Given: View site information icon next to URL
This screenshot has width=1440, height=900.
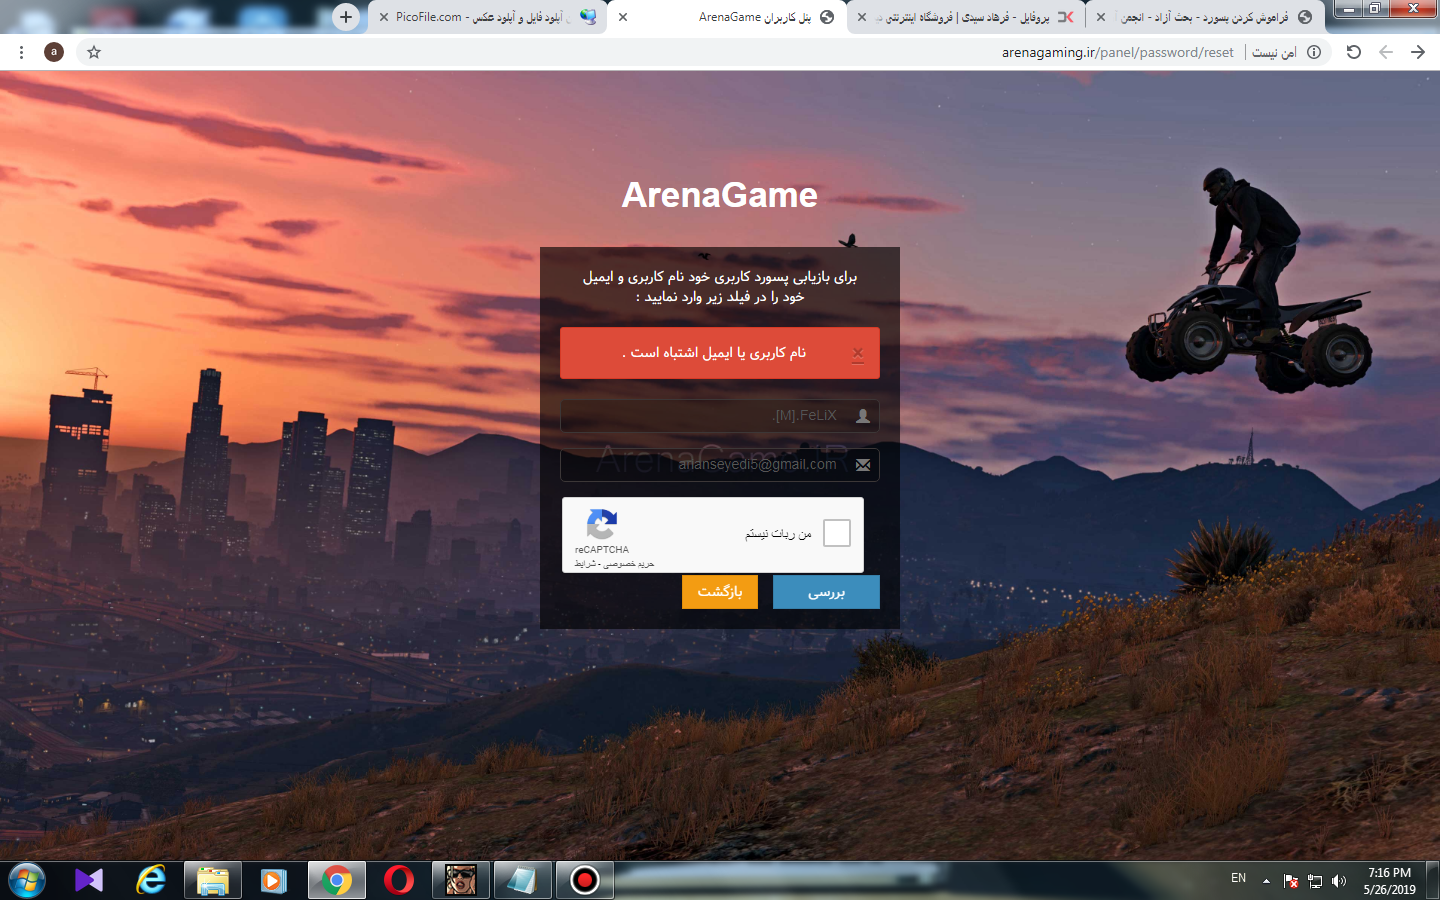Looking at the screenshot, I should [1314, 52].
